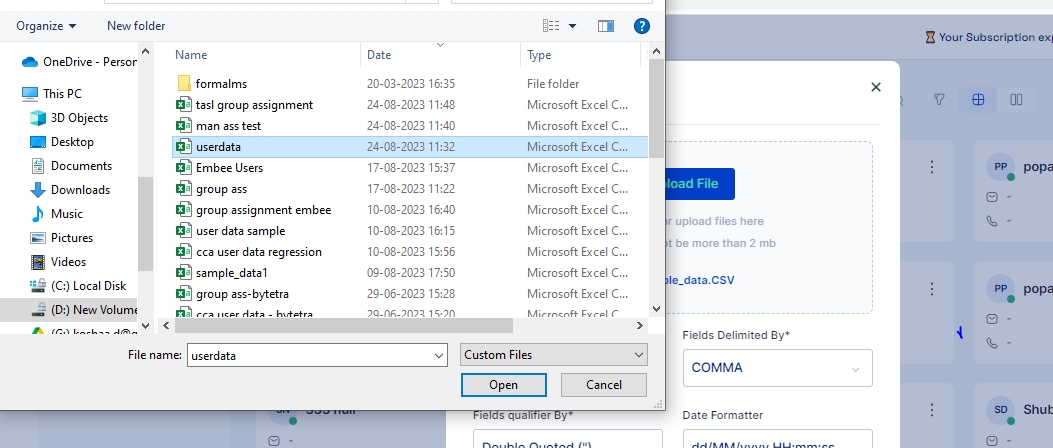Click the Cancel button

(604, 385)
